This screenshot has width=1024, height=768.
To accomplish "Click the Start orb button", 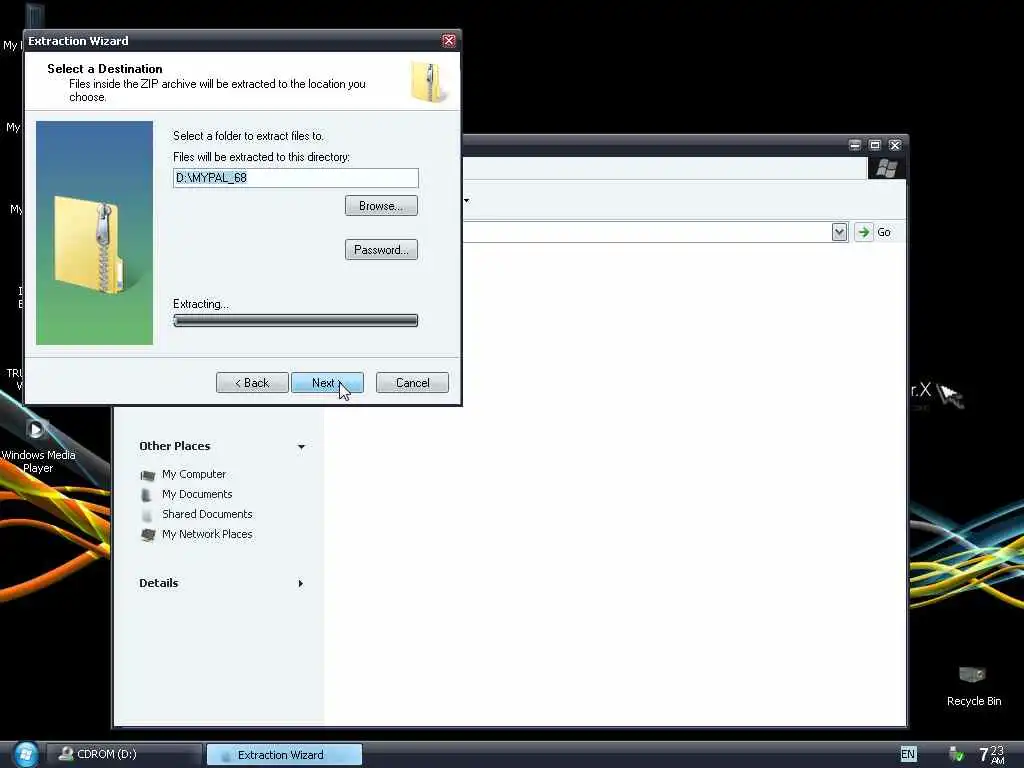I will [25, 754].
